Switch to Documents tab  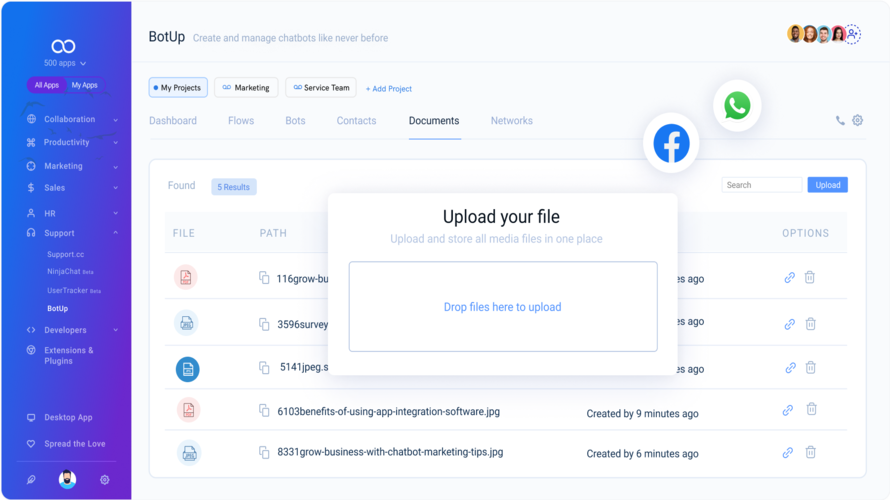[x=434, y=121]
